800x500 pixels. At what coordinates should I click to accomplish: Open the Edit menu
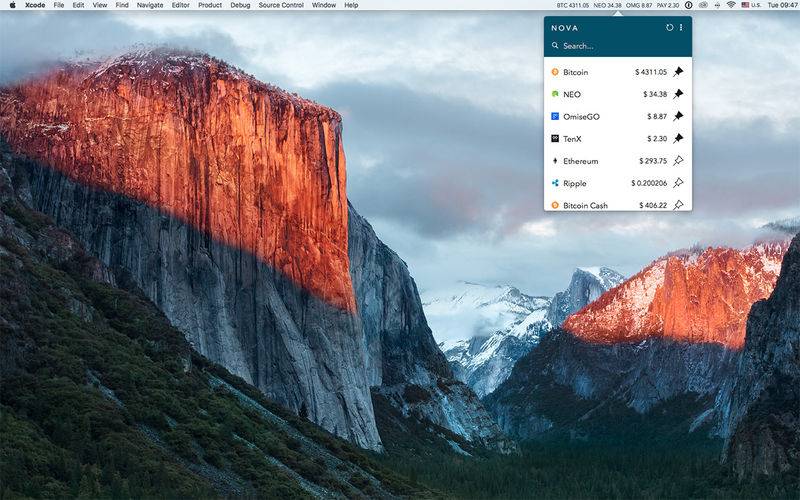[x=78, y=5]
